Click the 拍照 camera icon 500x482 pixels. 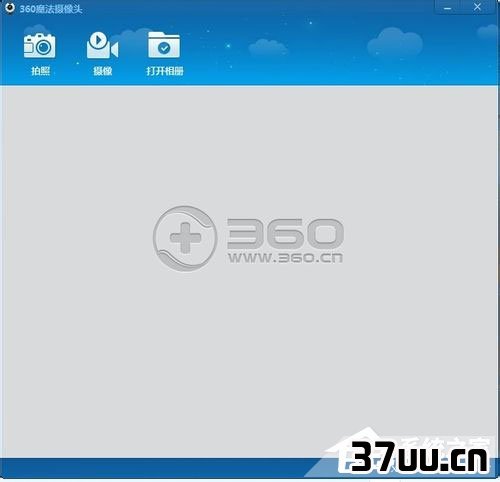click(x=40, y=46)
